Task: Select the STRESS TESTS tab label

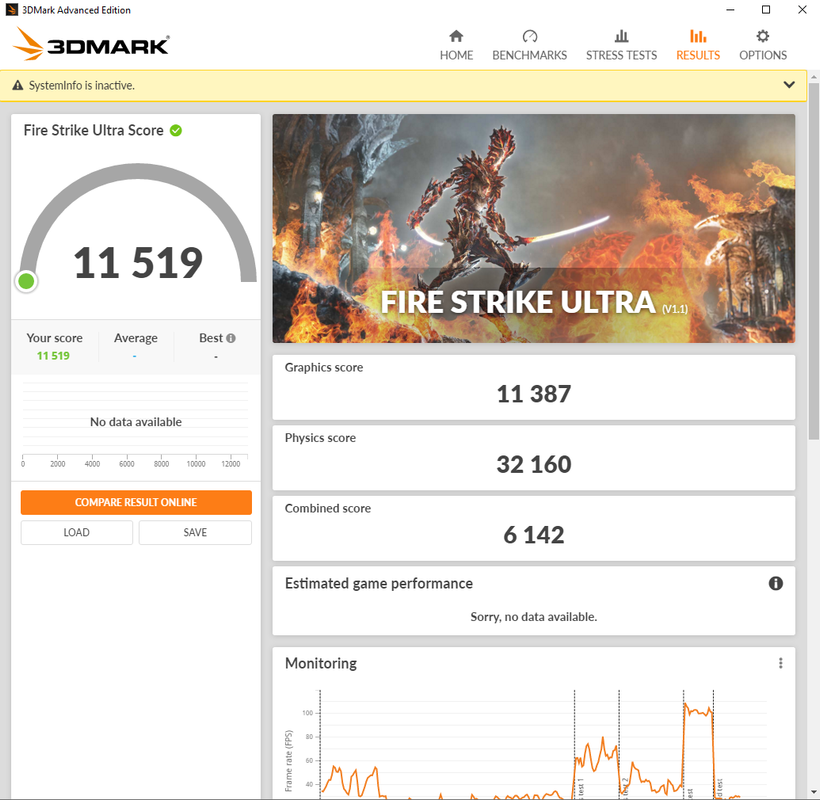Action: pyautogui.click(x=621, y=55)
